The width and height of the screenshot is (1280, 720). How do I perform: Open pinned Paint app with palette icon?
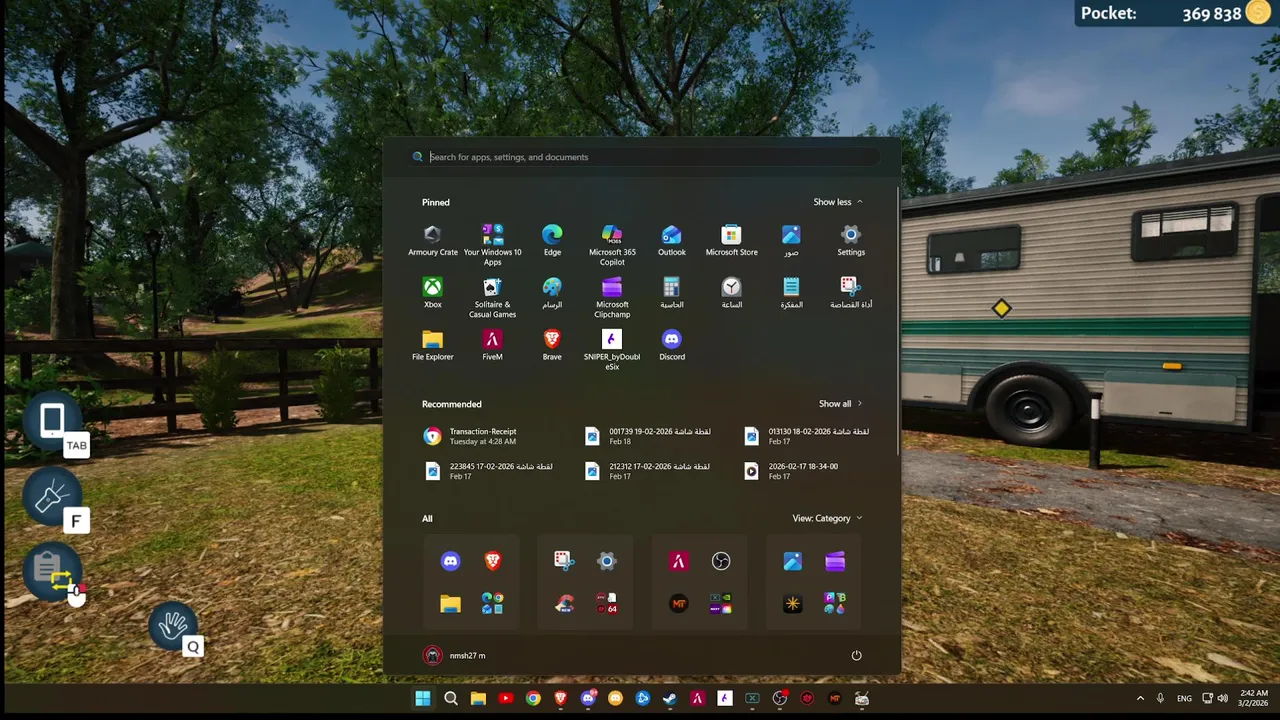click(552, 292)
